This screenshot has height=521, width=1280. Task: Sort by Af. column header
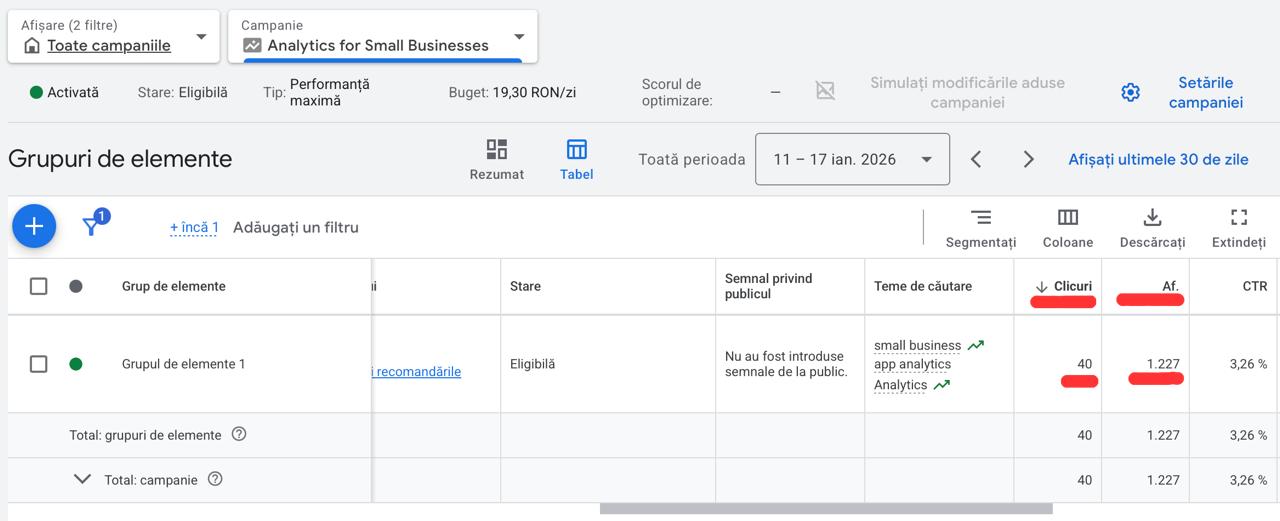pos(1170,286)
